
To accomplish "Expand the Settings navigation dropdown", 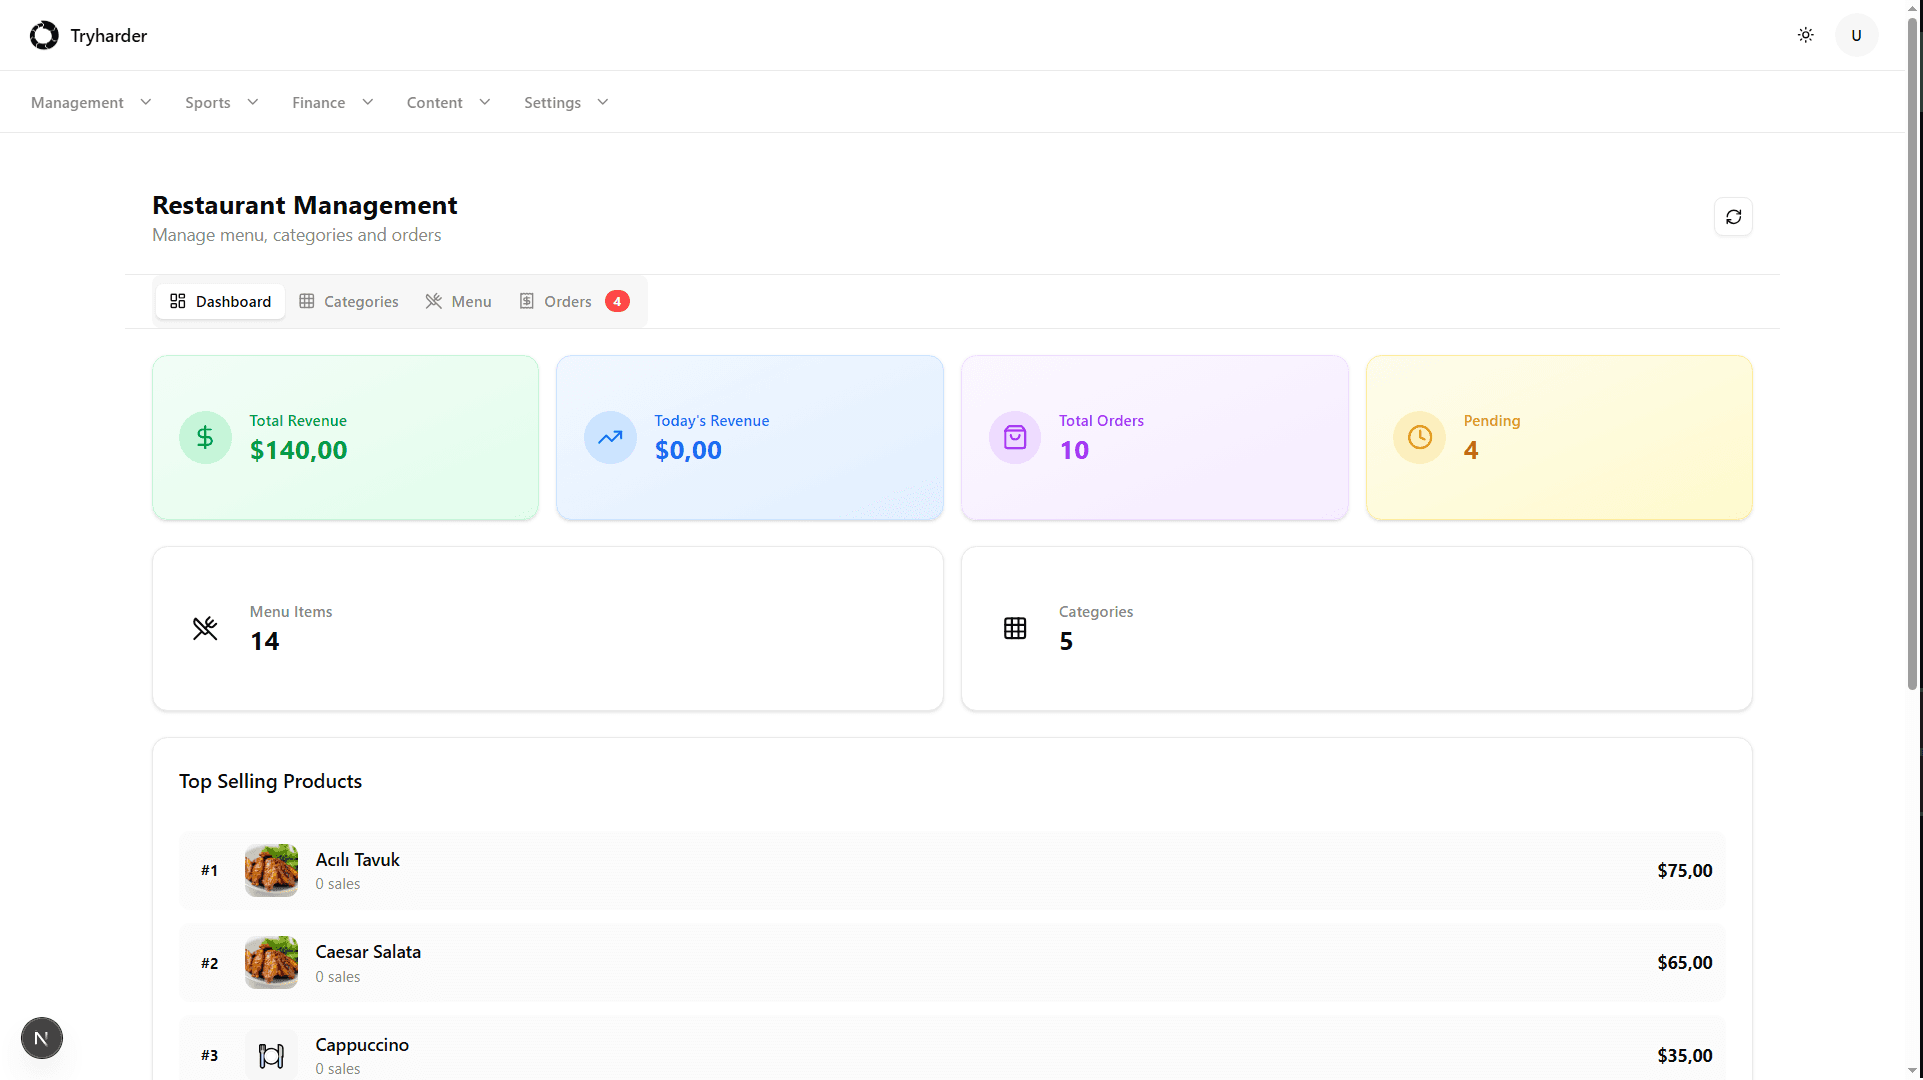I will (566, 102).
